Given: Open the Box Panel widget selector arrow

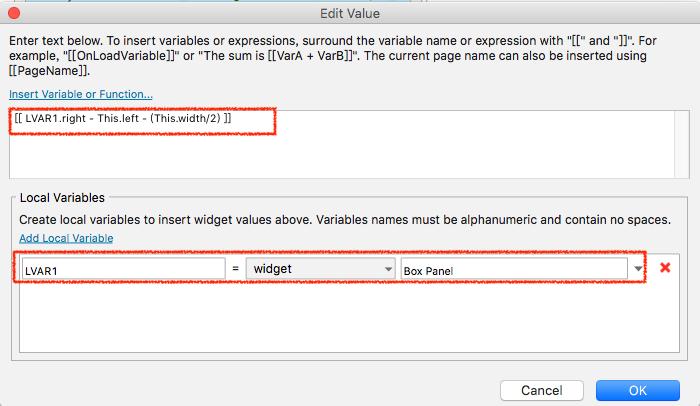Looking at the screenshot, I should 638,268.
